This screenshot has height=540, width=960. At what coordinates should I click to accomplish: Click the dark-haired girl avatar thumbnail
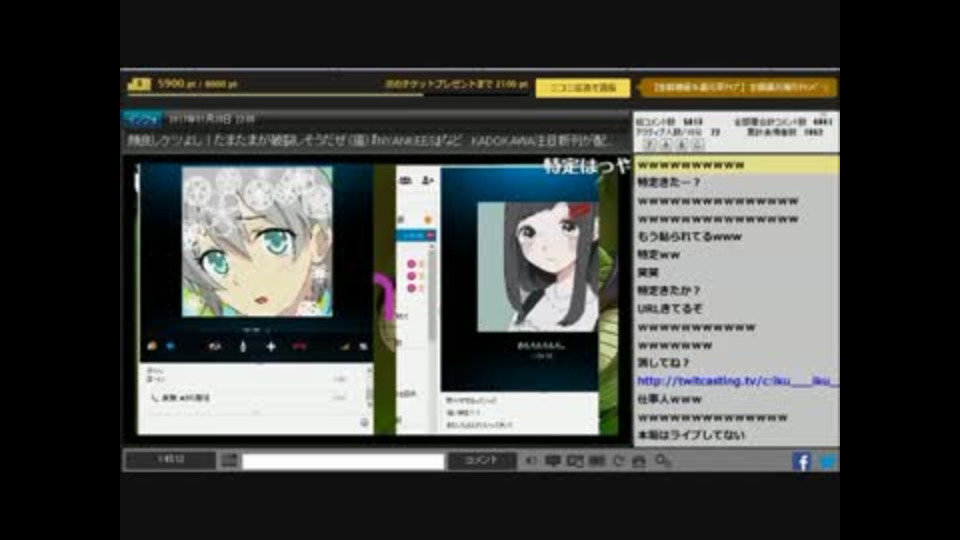coord(538,267)
